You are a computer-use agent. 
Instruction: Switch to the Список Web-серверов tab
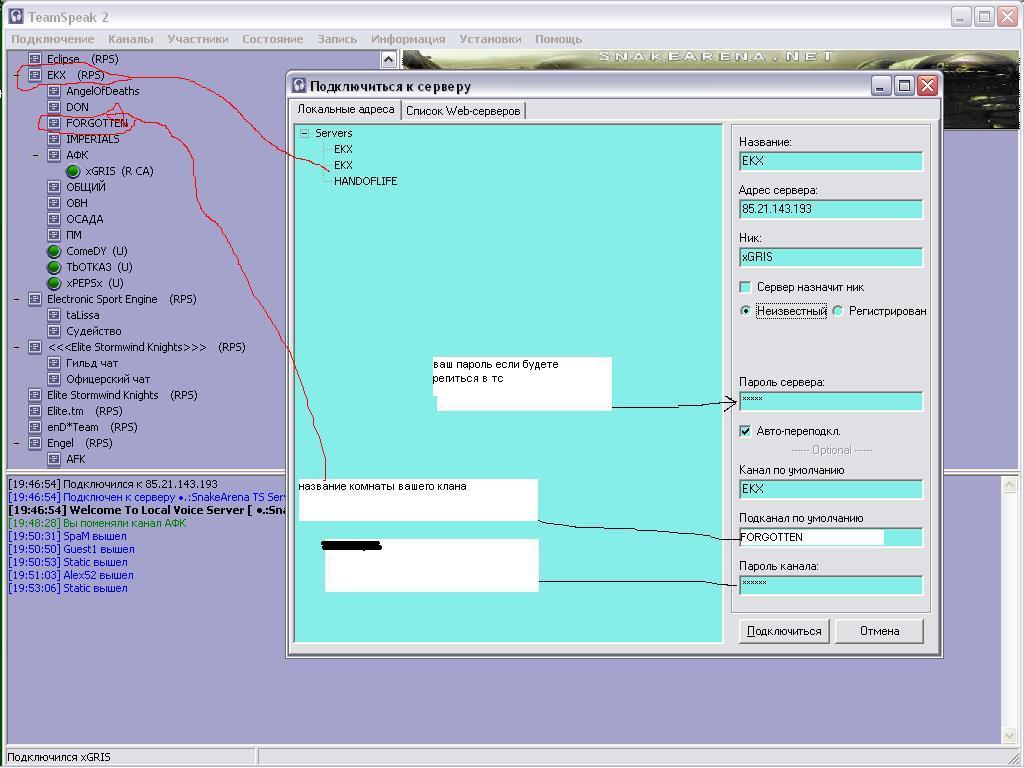[x=463, y=111]
